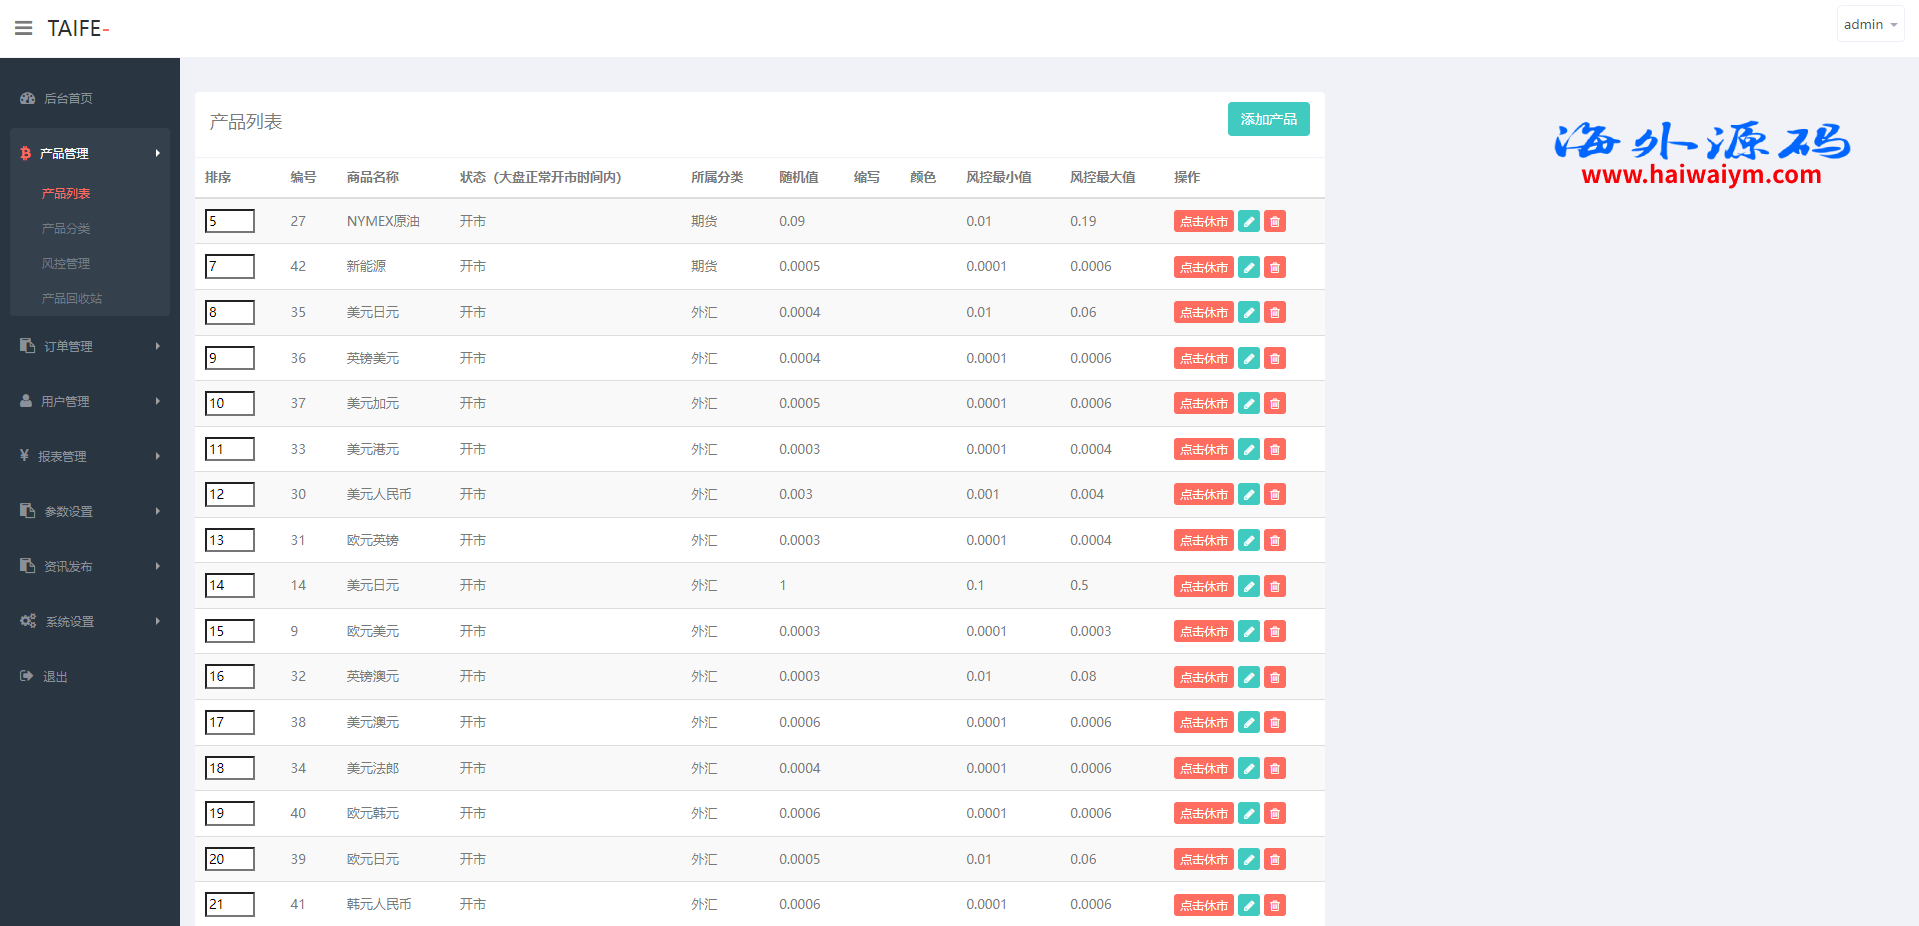The image size is (1919, 926).
Task: Select 风控管理 in the sidebar submenu
Action: (x=66, y=263)
